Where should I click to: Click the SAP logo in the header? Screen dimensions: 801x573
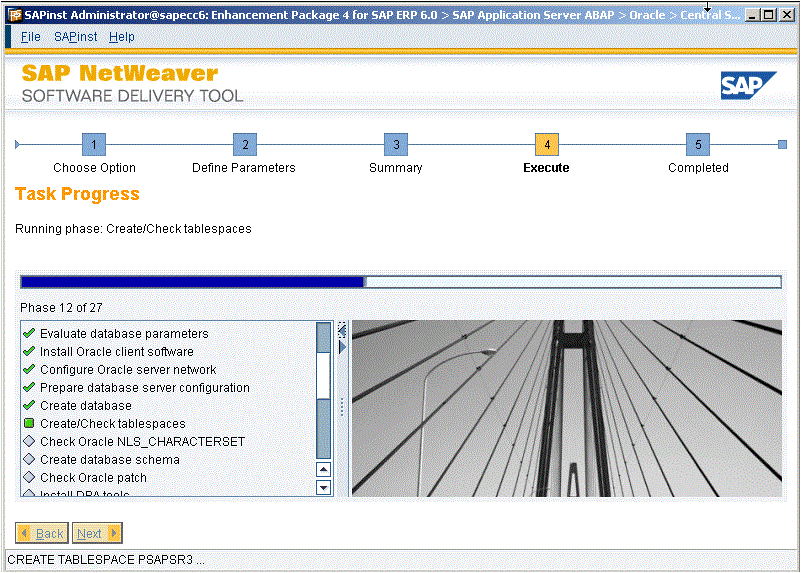pos(748,86)
